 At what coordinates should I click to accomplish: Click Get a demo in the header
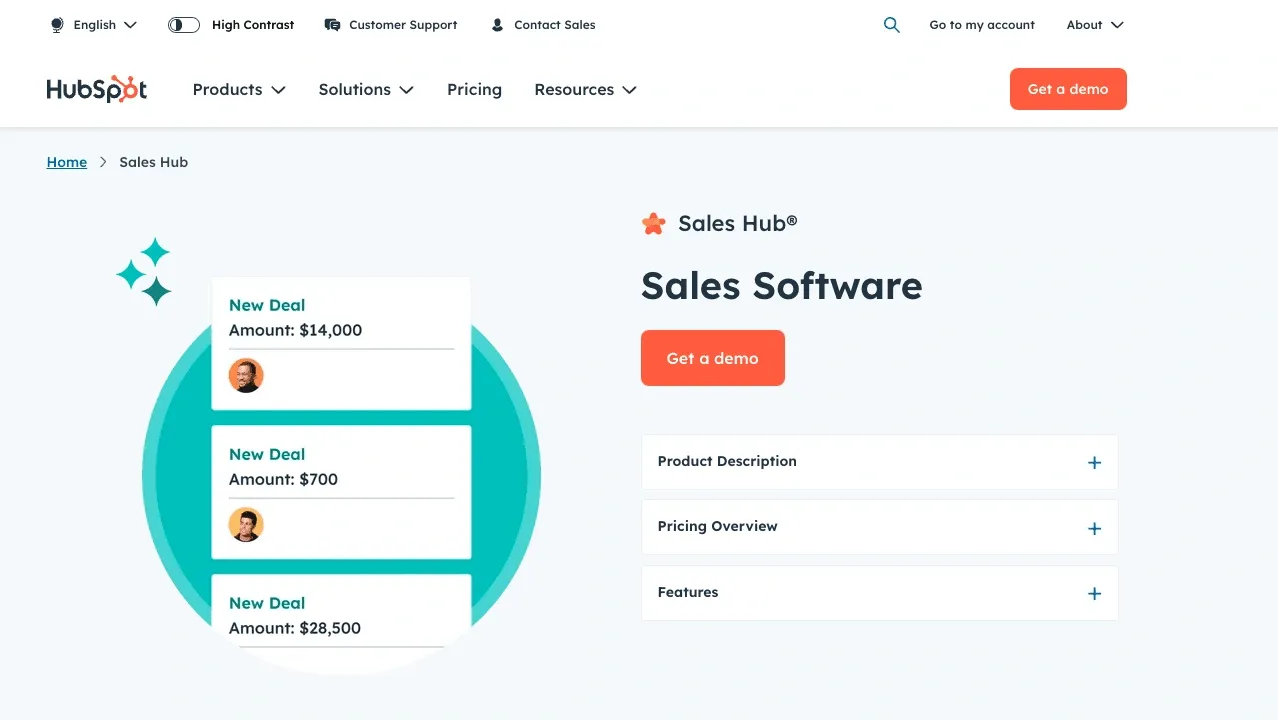(x=1068, y=89)
